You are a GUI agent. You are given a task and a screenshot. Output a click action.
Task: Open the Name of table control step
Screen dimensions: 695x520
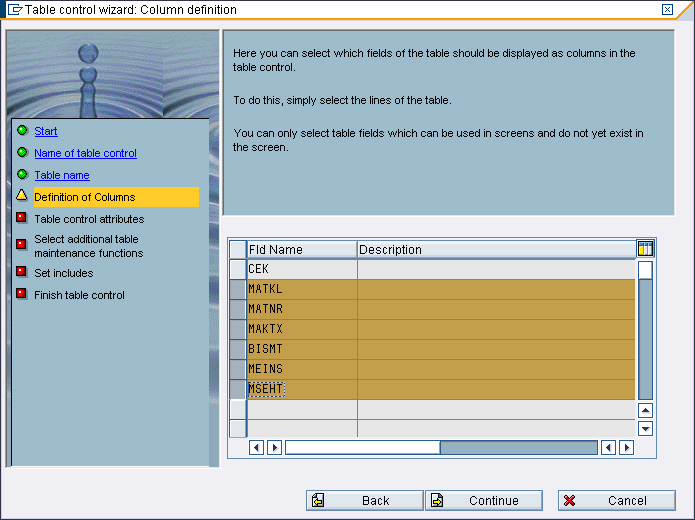click(x=85, y=153)
